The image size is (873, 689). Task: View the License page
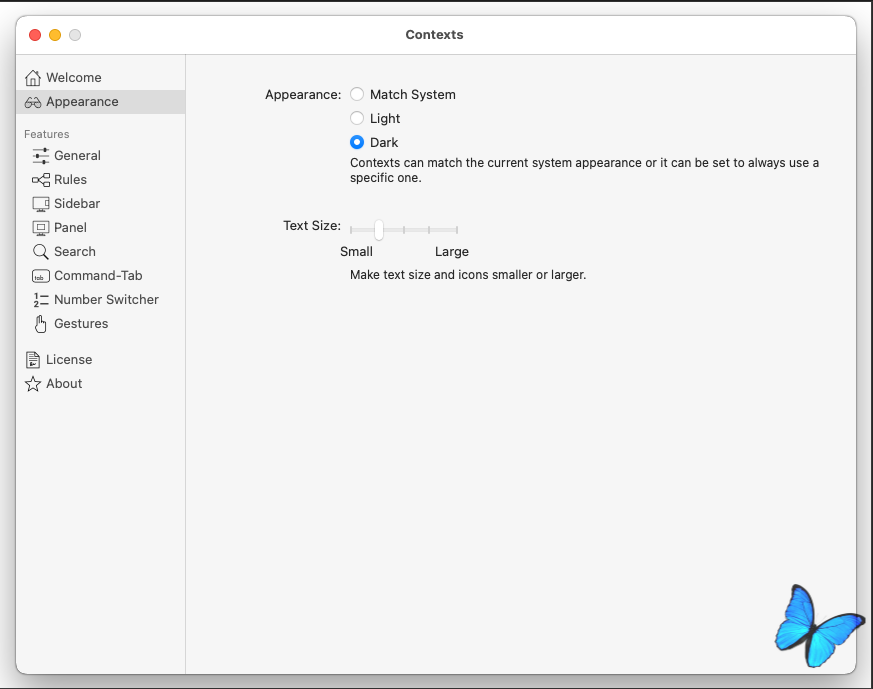pos(101,360)
